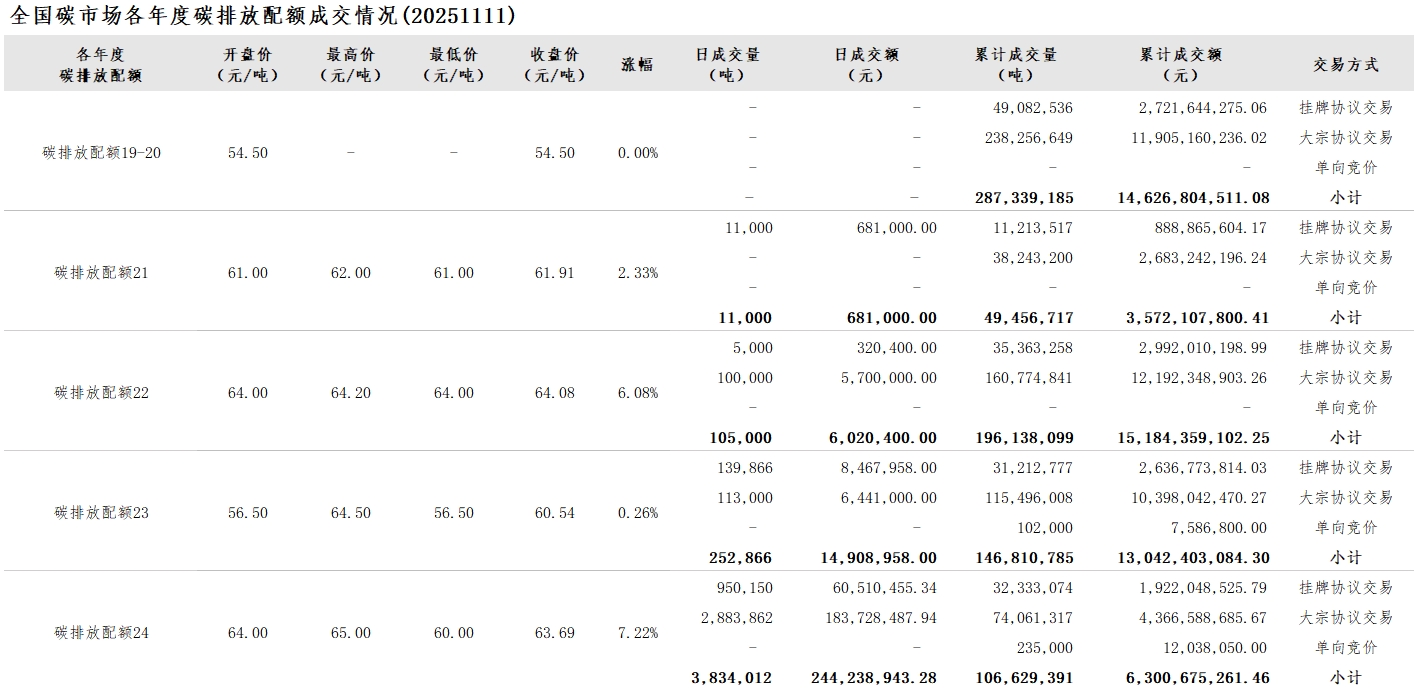
Task: Select highest price cell 64.20
Action: point(350,393)
